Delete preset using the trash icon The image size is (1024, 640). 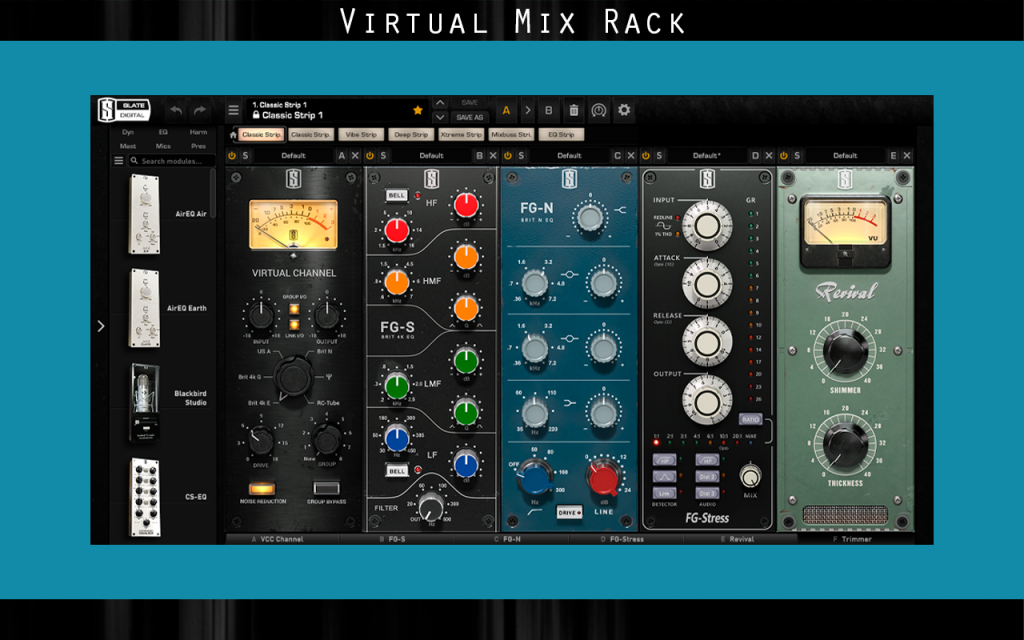[x=573, y=110]
